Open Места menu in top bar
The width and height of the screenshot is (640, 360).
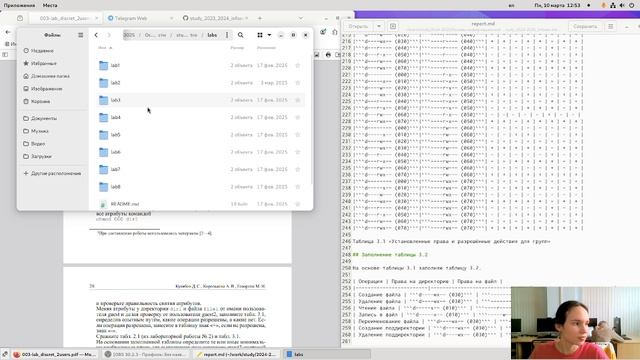50,5
